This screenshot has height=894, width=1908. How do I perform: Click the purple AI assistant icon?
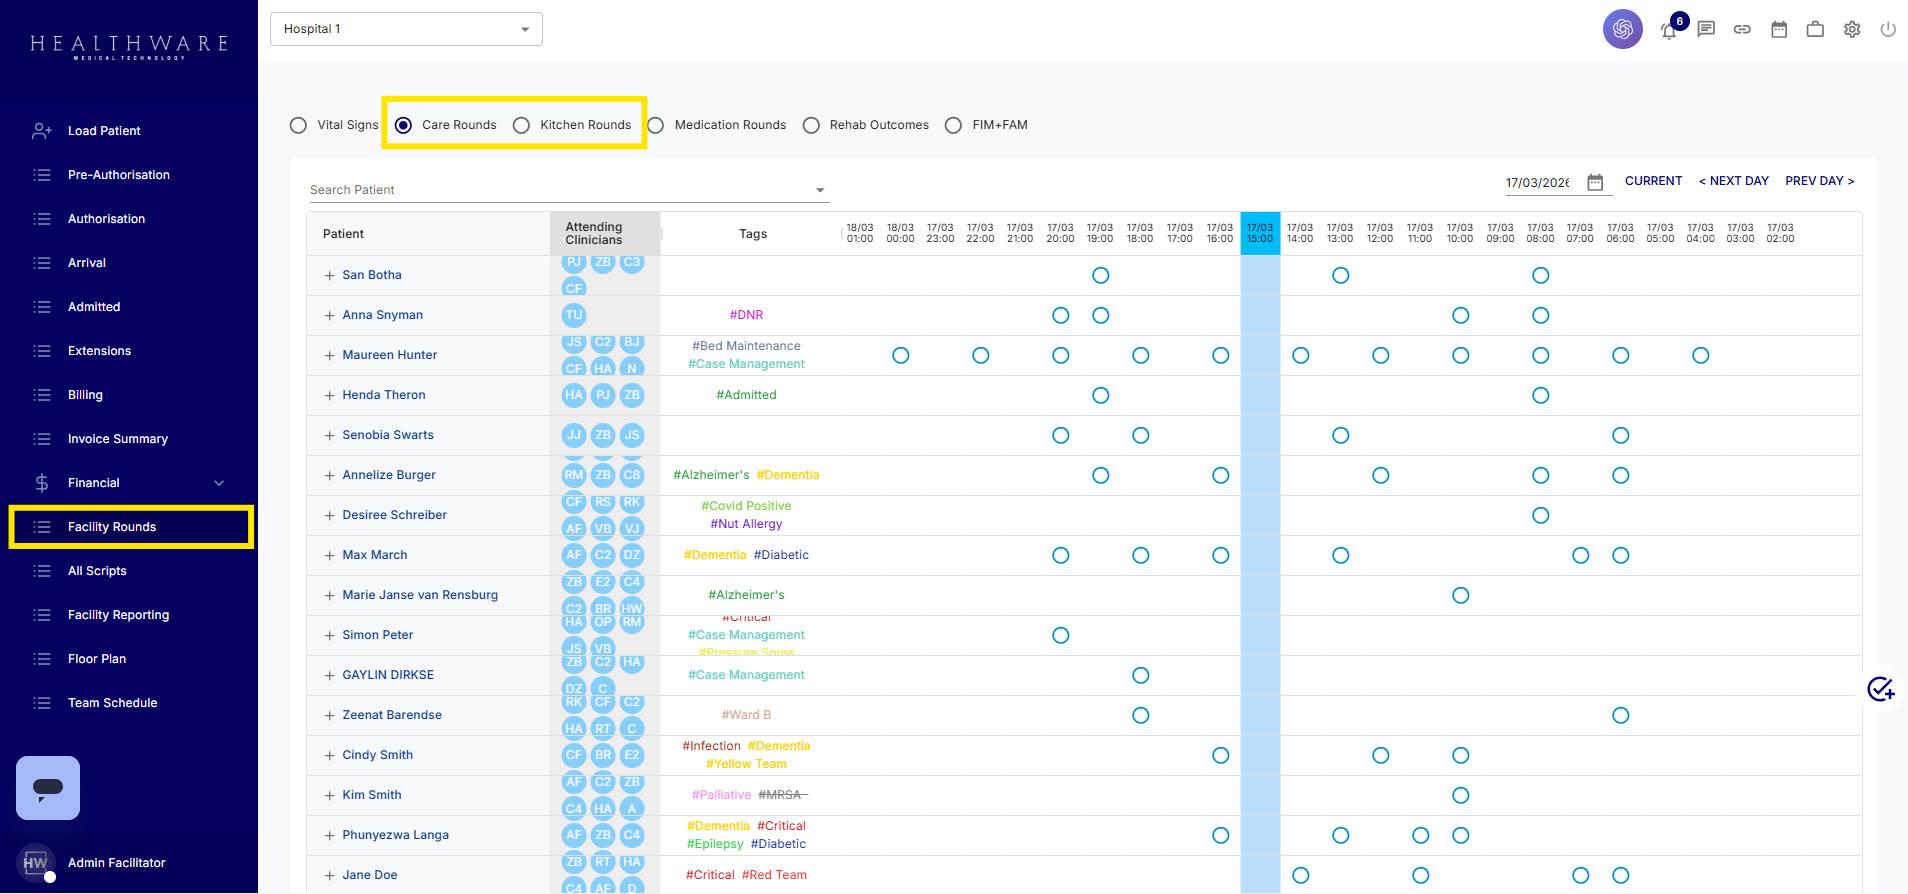(1622, 29)
